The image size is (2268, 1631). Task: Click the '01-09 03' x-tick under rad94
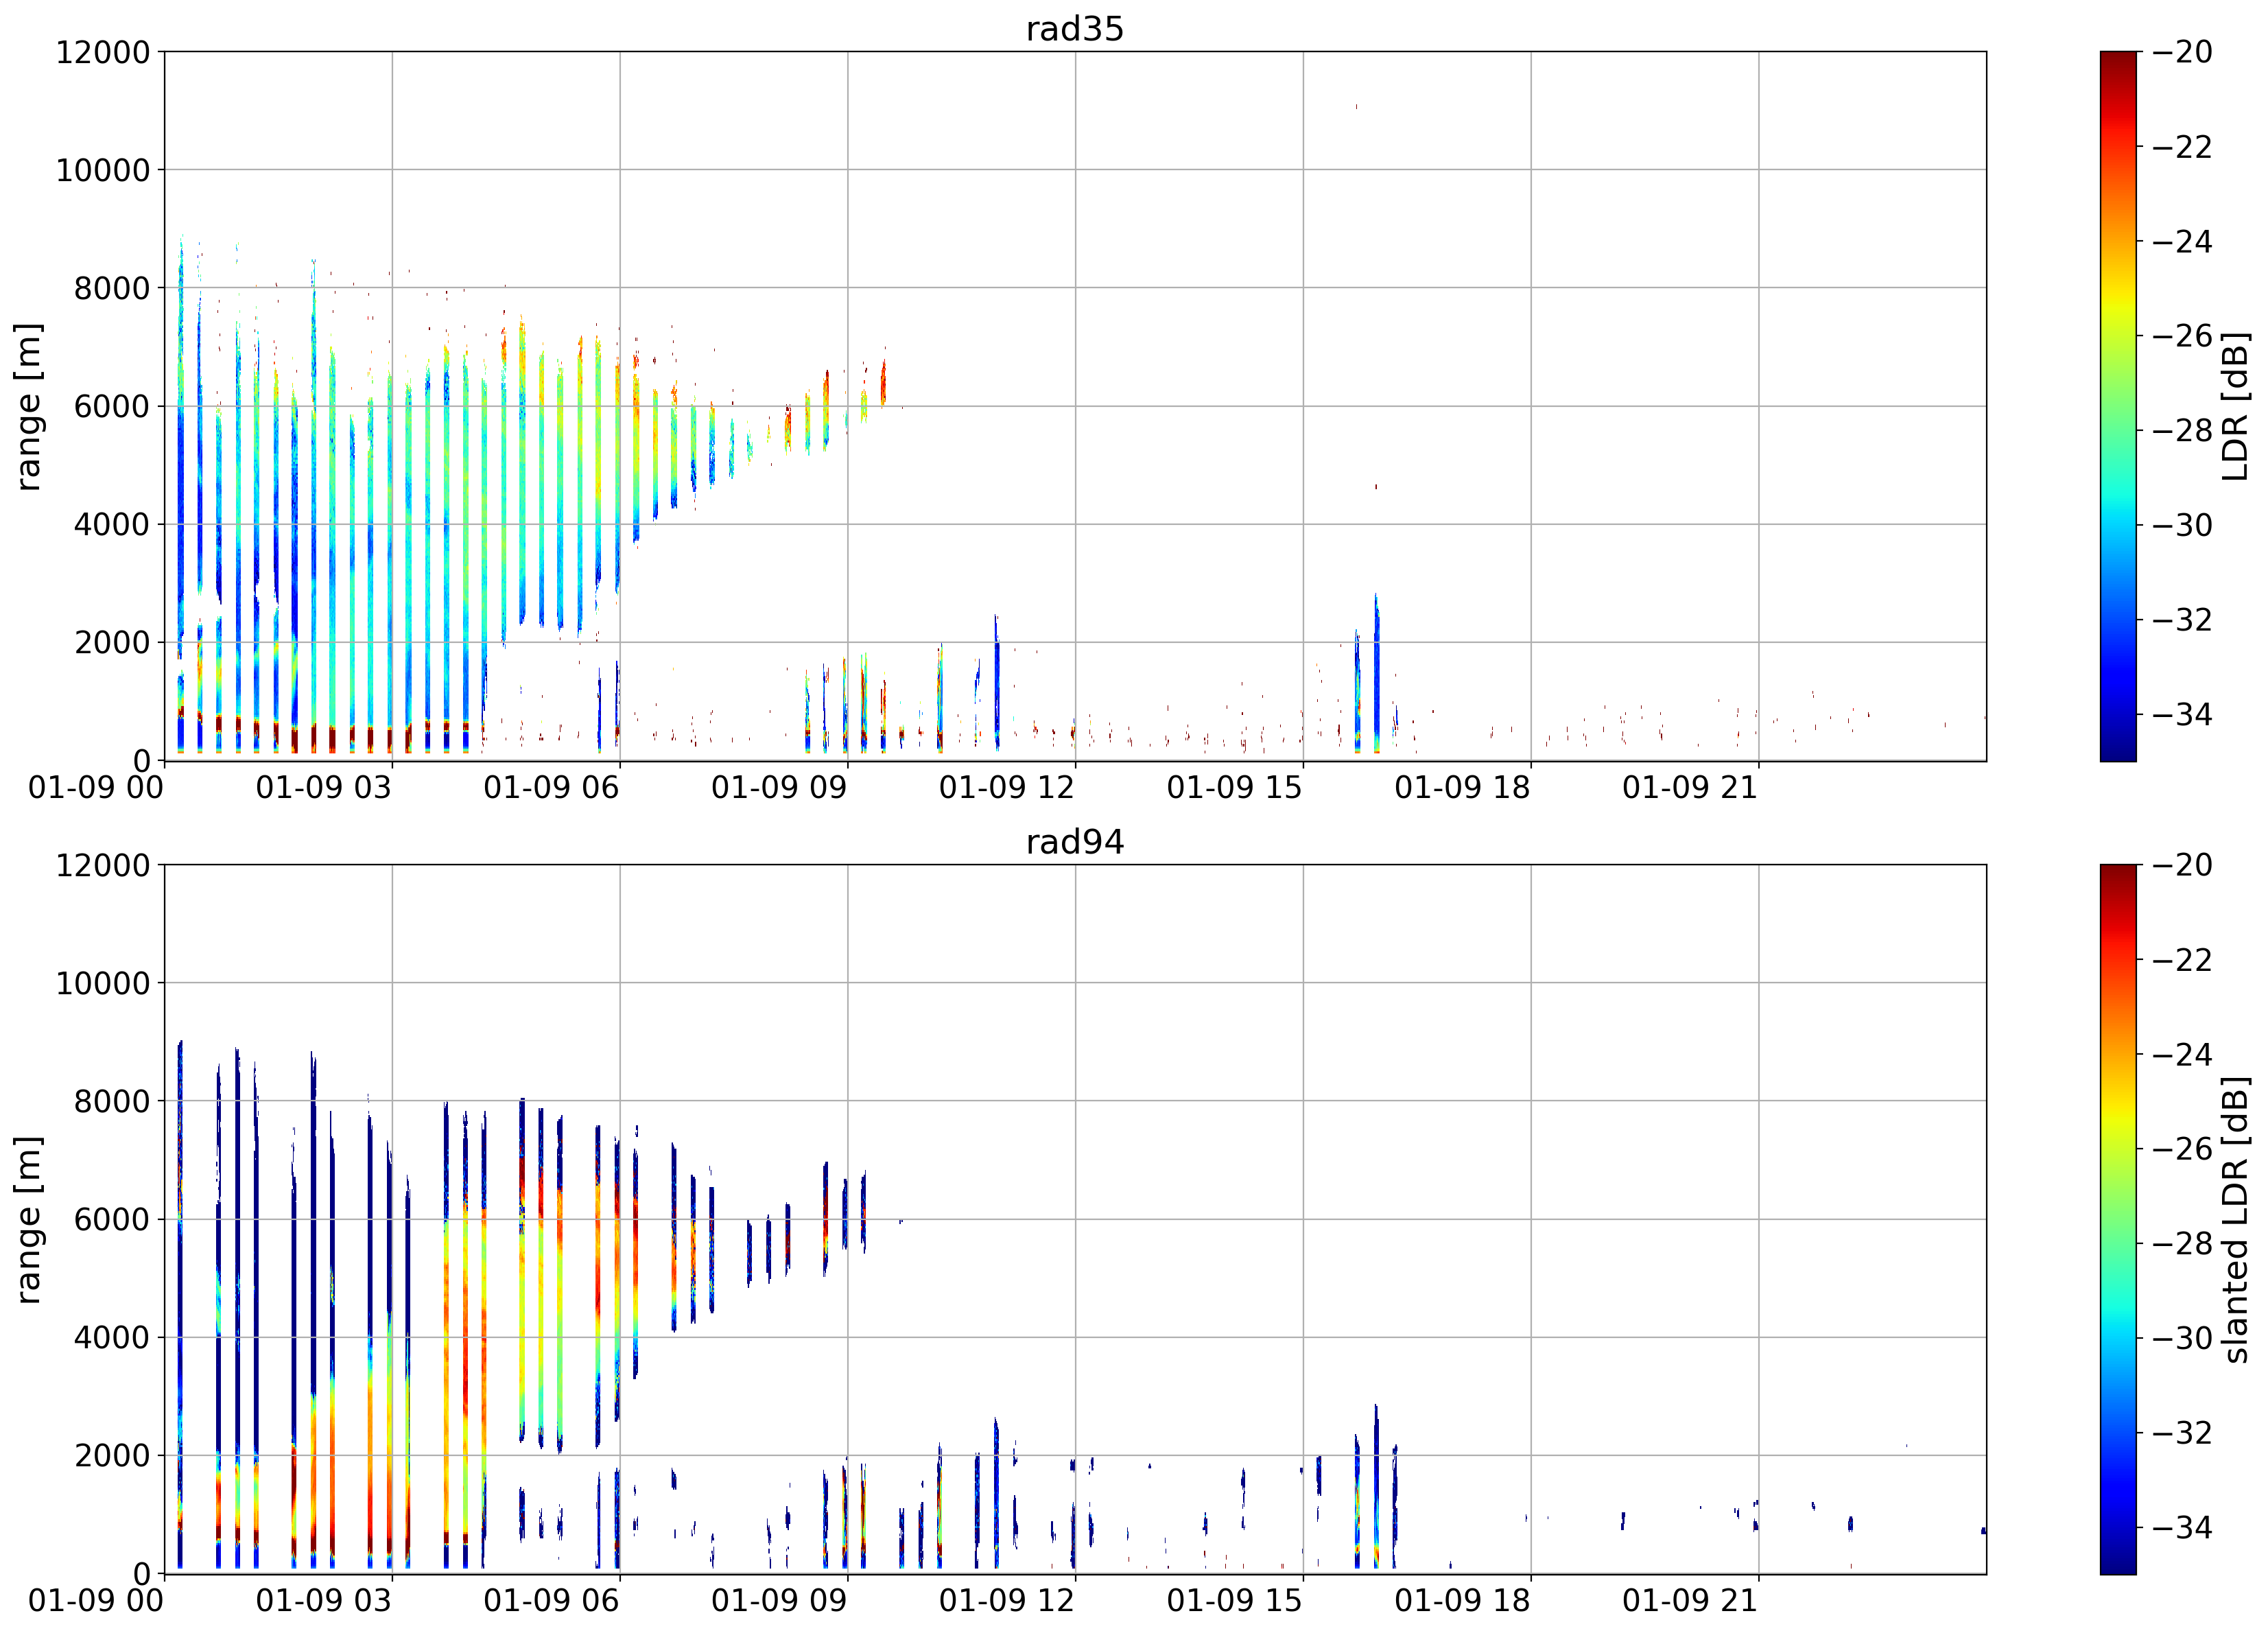click(324, 1600)
